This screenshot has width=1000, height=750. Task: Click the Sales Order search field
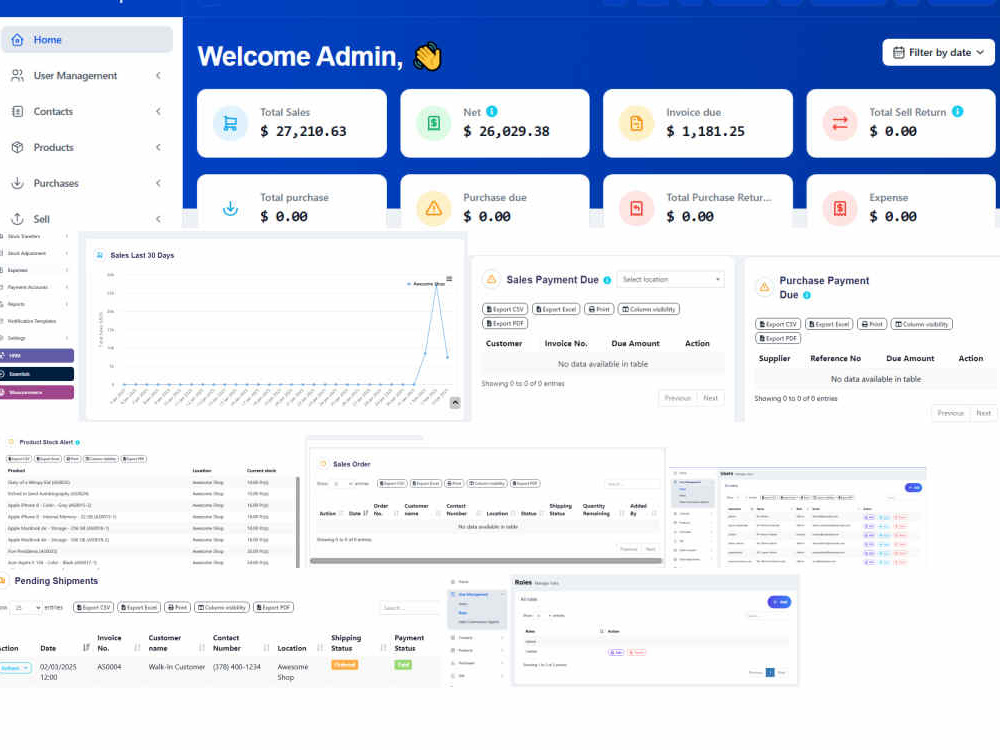tap(632, 484)
